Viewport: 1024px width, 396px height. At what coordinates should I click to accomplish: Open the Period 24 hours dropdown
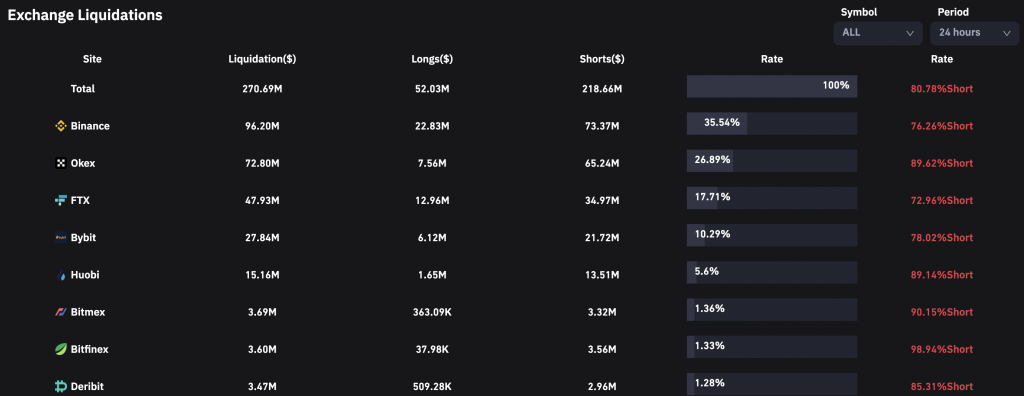(974, 33)
